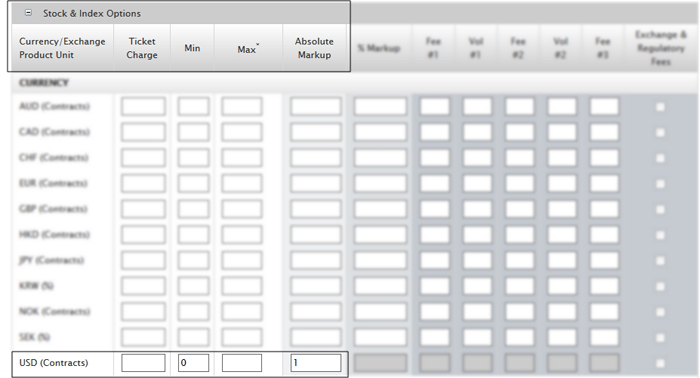Click the EUR (Contracts) Ticket Charge field
The image size is (700, 378).
[143, 183]
